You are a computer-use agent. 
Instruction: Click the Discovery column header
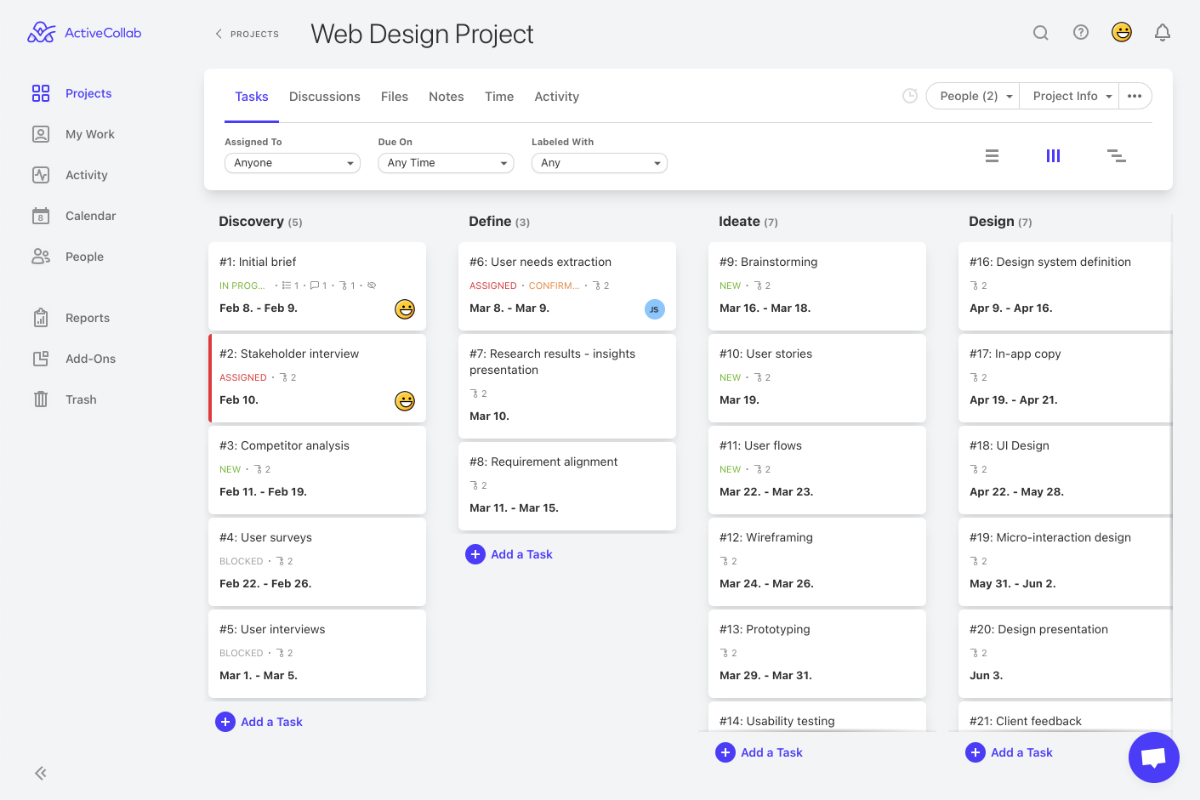pyautogui.click(x=260, y=222)
